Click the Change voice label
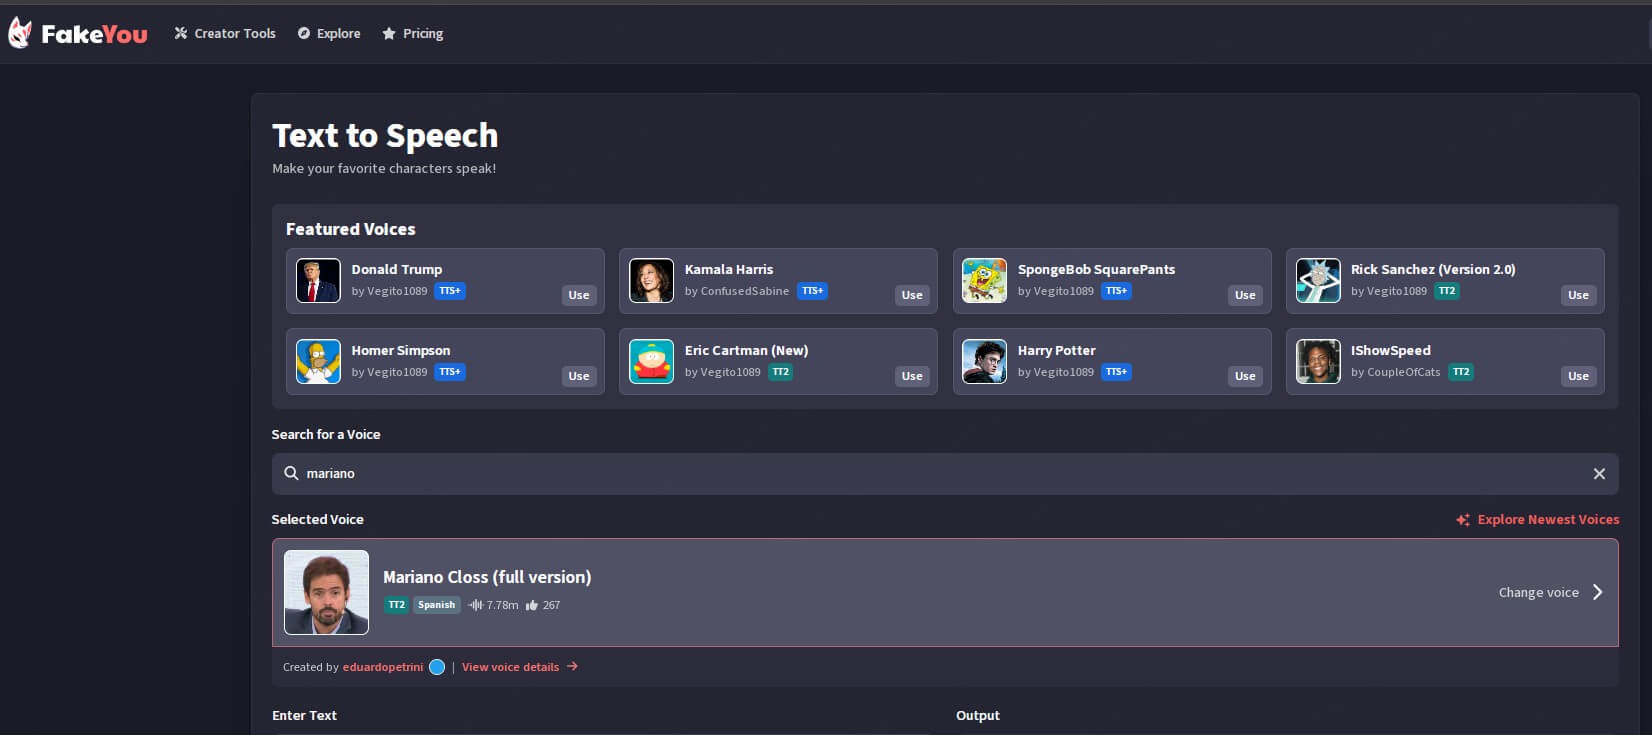The width and height of the screenshot is (1652, 735). tap(1538, 592)
